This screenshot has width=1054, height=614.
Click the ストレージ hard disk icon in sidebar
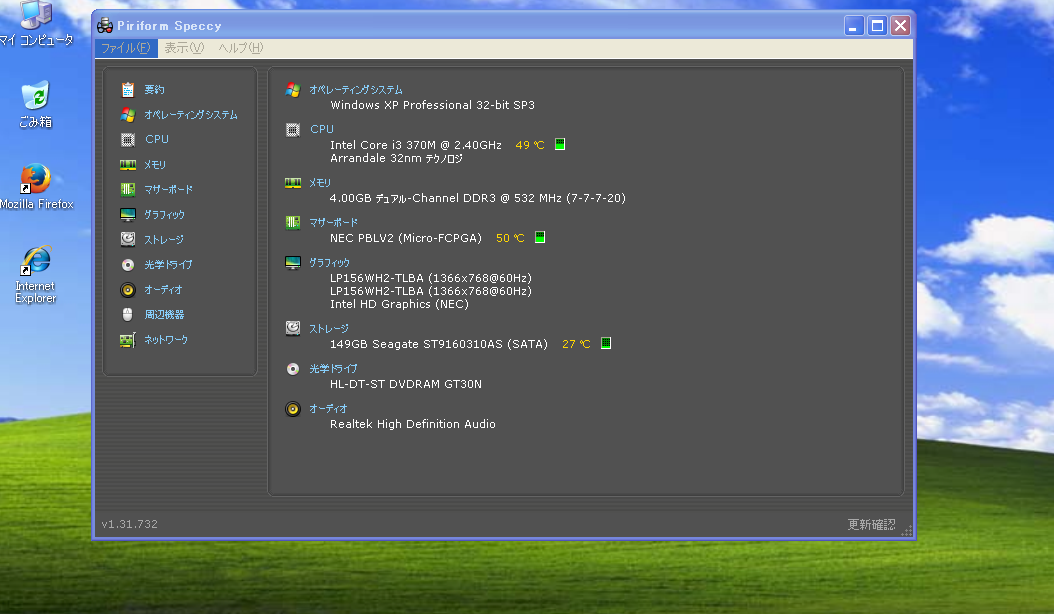pyautogui.click(x=128, y=239)
